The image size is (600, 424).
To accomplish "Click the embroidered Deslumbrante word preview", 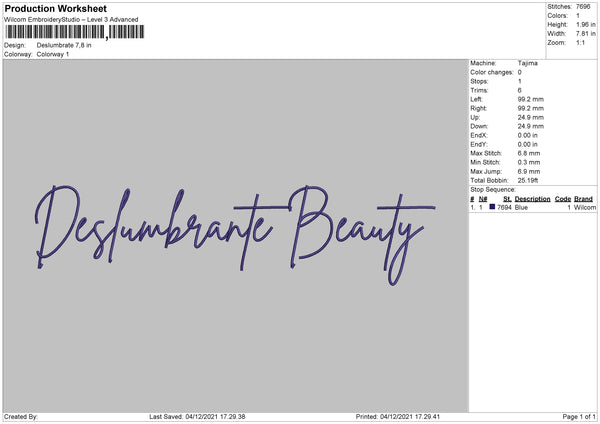I will coord(153,227).
